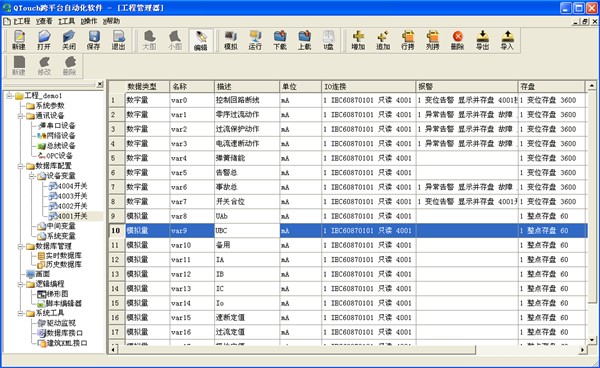Collapse the 设备变量 tree node
The image size is (600, 368).
(31, 176)
